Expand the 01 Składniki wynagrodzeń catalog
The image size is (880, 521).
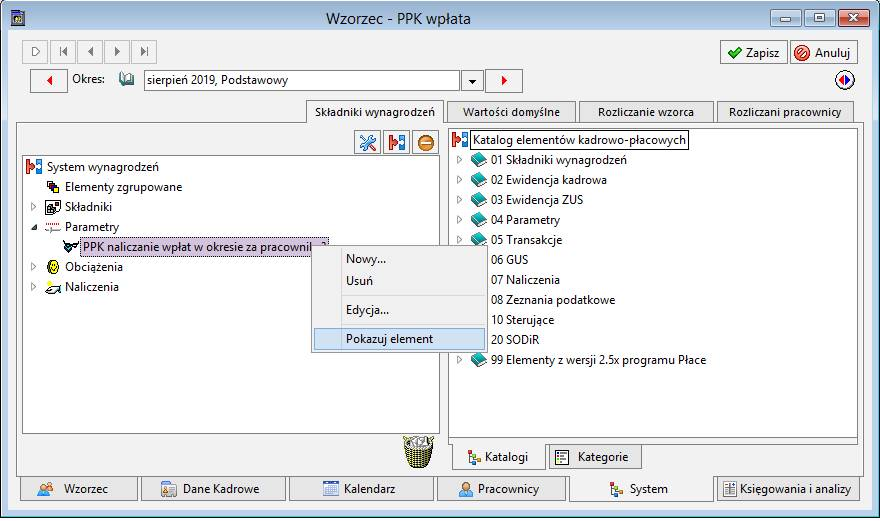pos(460,160)
